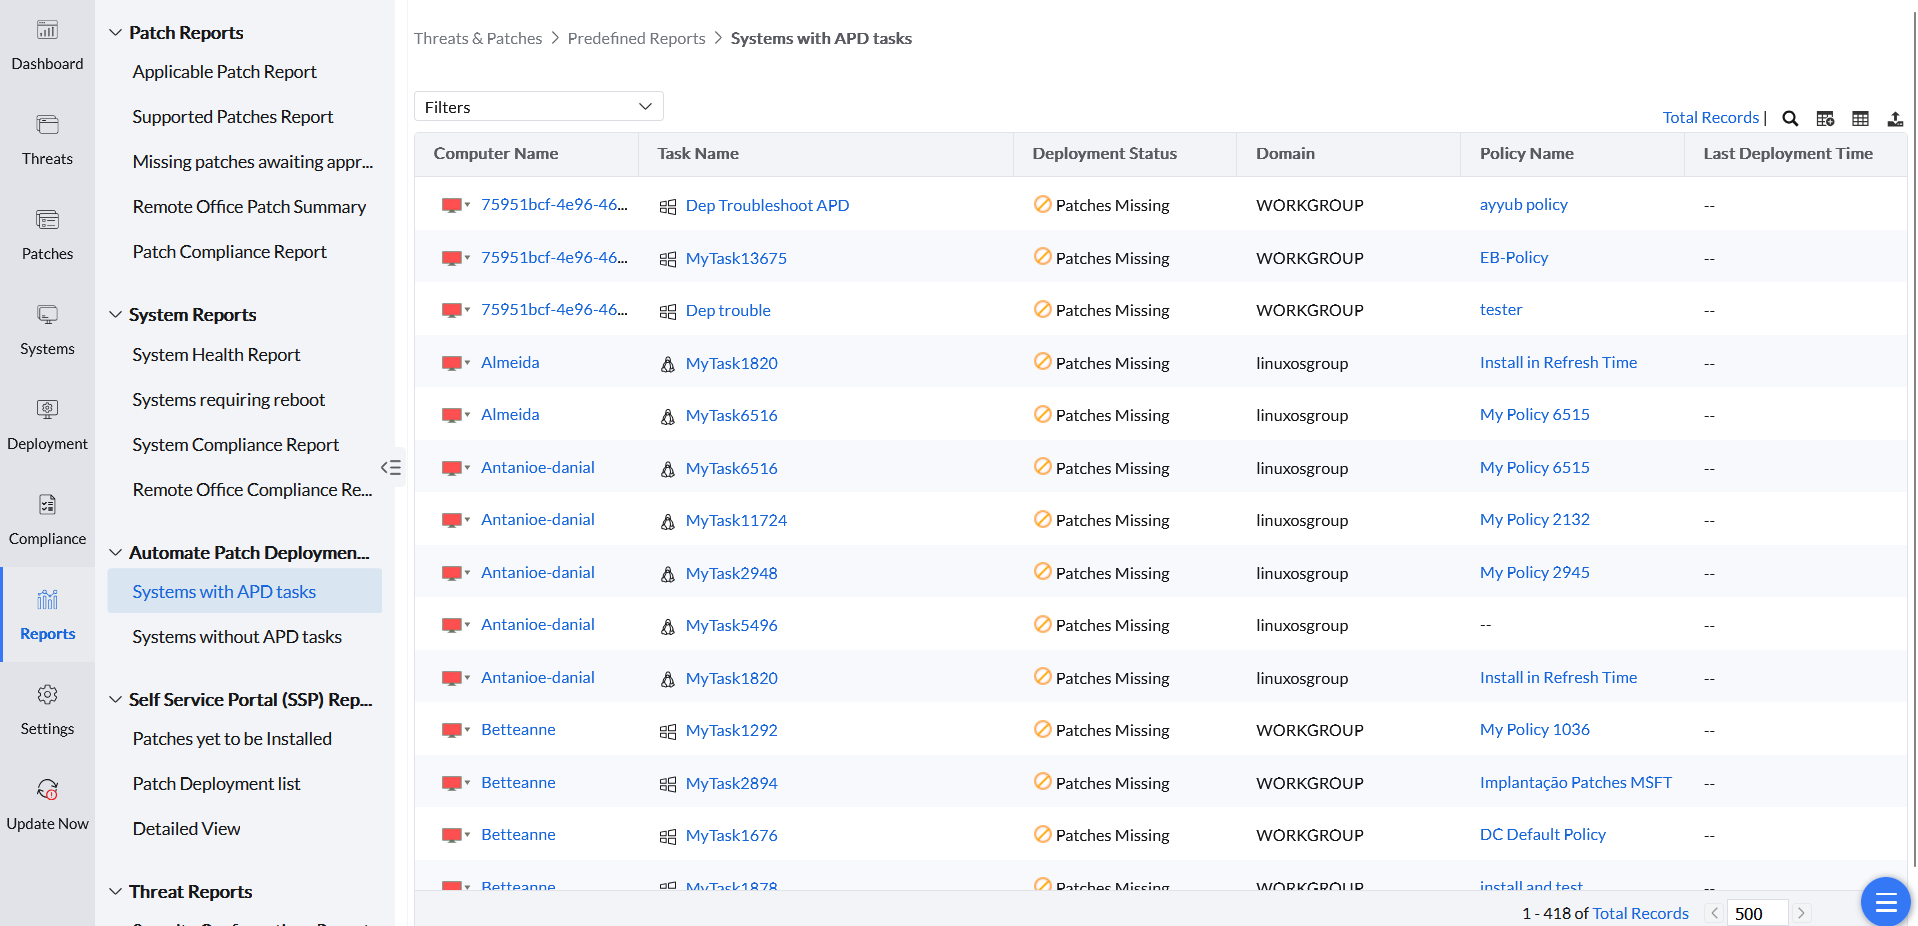Collapse the Patch Reports section
This screenshot has width=1918, height=926.
(116, 33)
